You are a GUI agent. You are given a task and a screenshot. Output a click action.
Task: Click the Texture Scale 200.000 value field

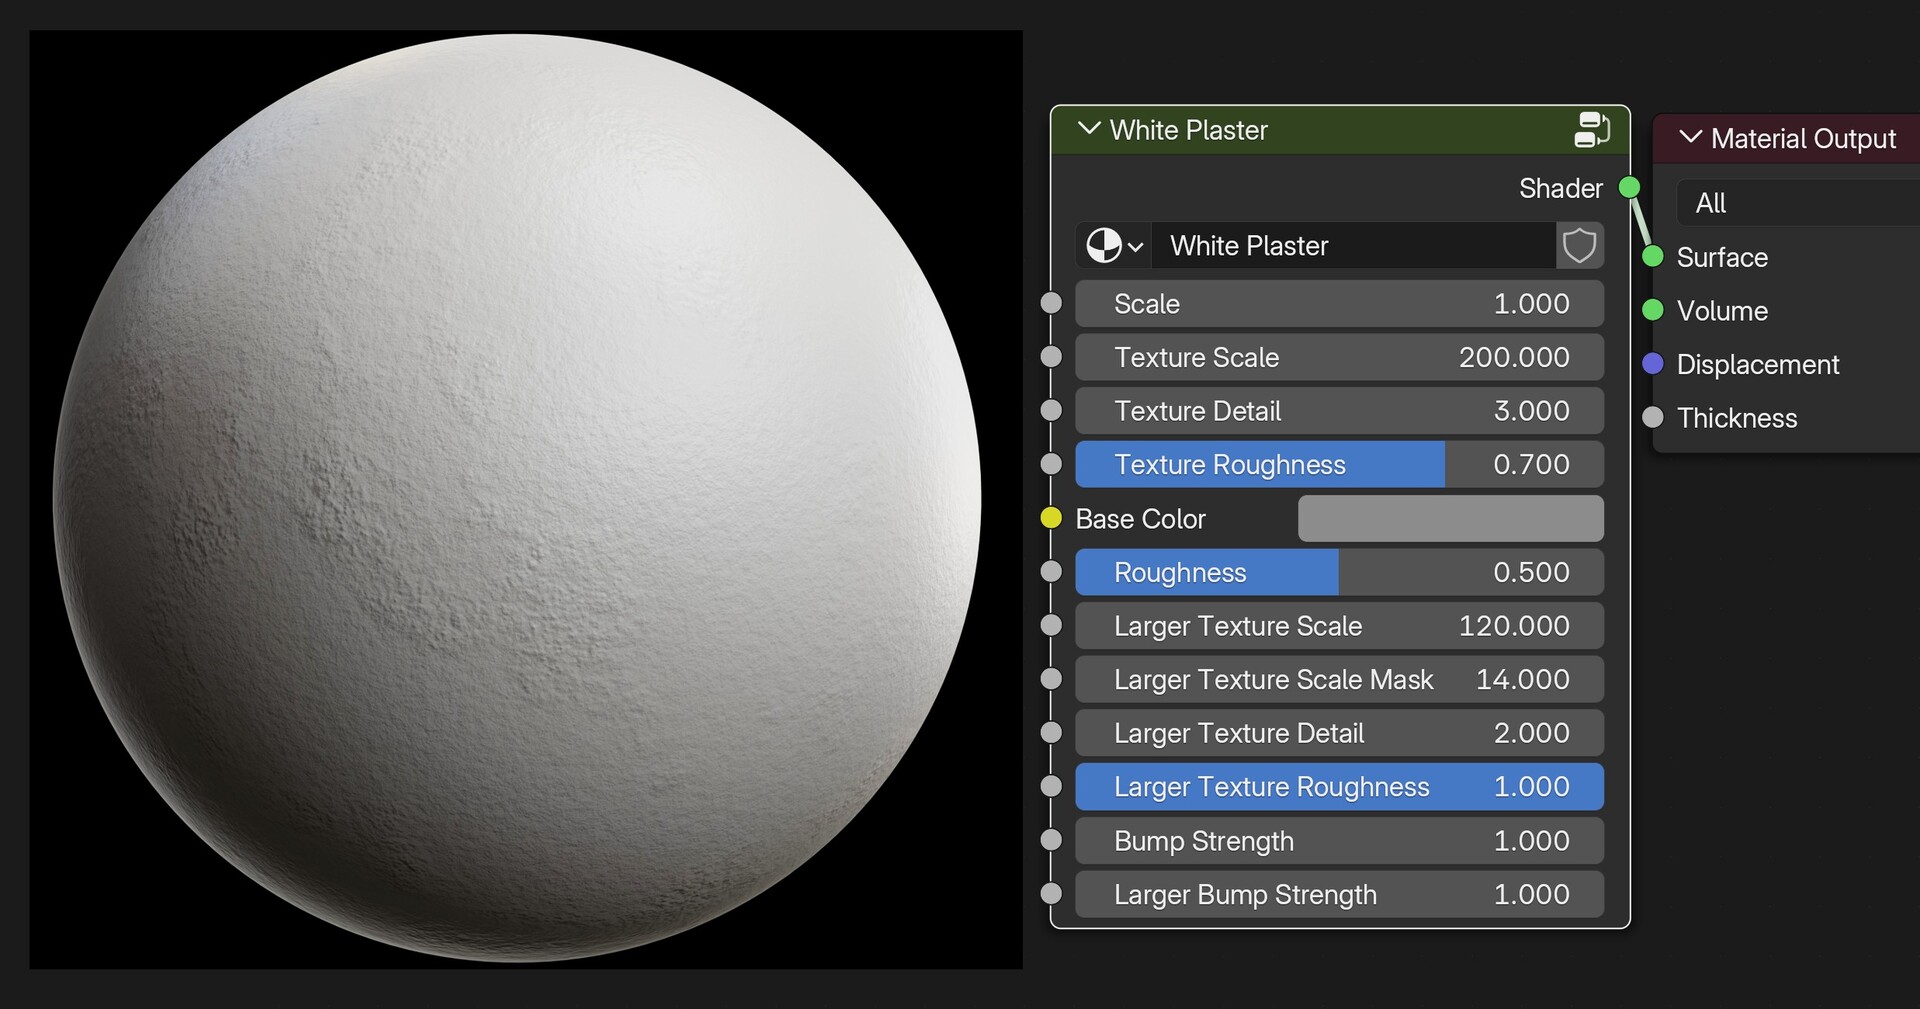click(1339, 357)
